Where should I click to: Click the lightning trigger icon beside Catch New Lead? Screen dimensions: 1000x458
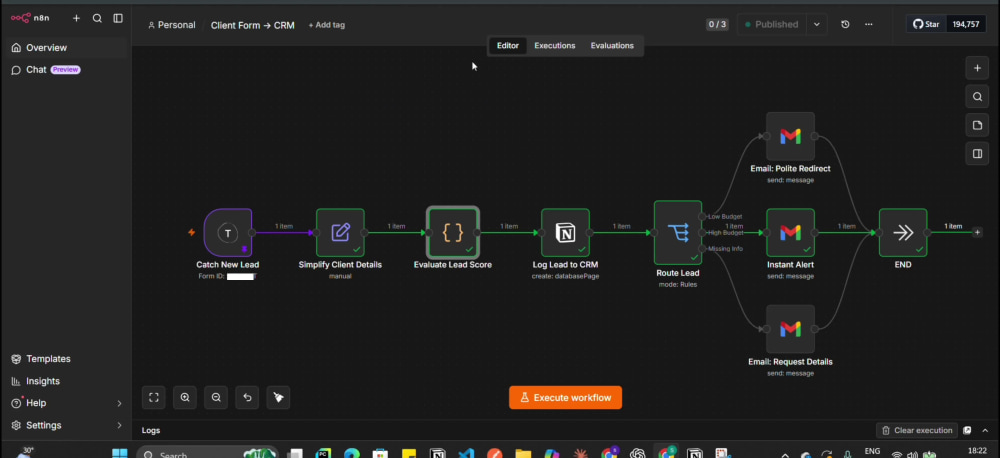click(x=191, y=233)
